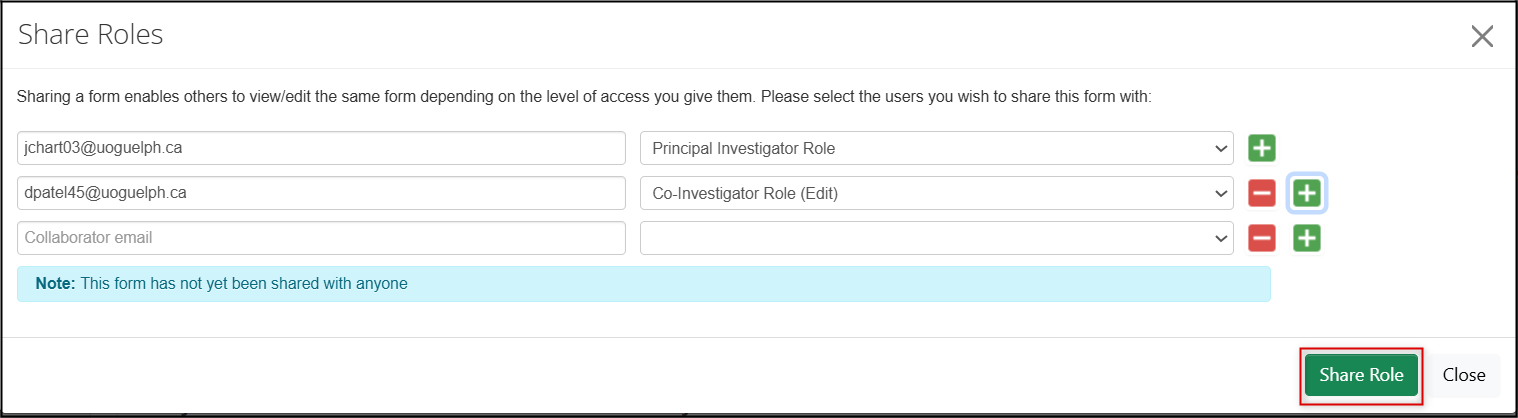Open the Principal Investigator Role dropdown
Image resolution: width=1518 pixels, height=418 pixels.
click(x=937, y=148)
